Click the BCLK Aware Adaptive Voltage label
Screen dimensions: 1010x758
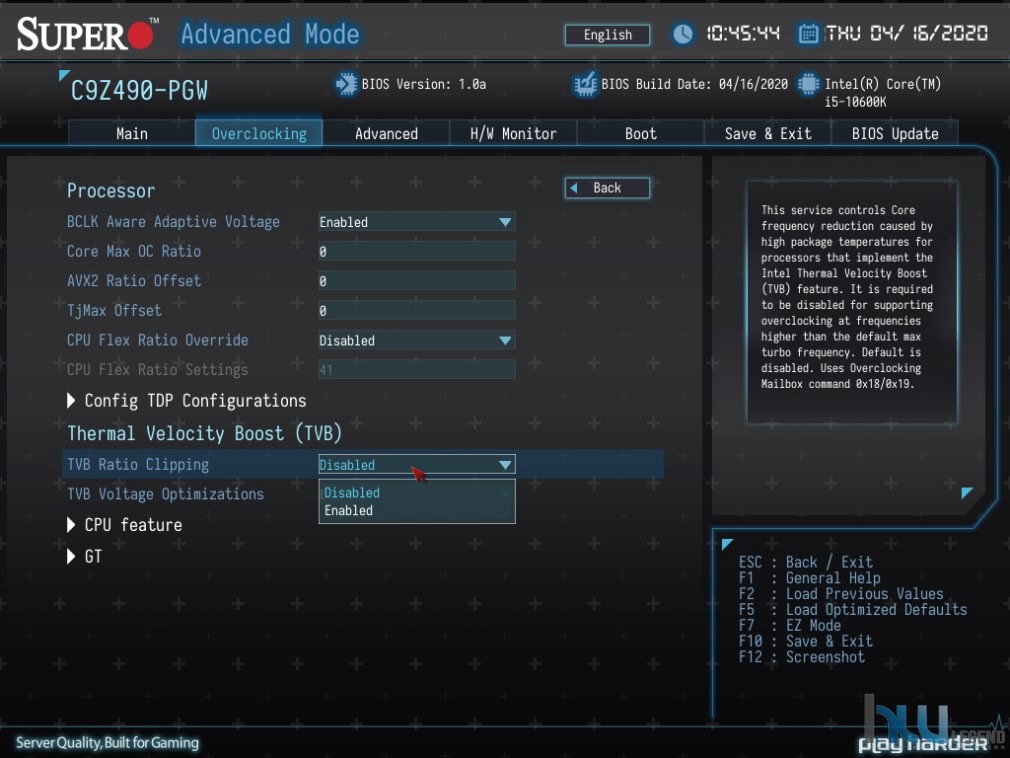[x=173, y=222]
